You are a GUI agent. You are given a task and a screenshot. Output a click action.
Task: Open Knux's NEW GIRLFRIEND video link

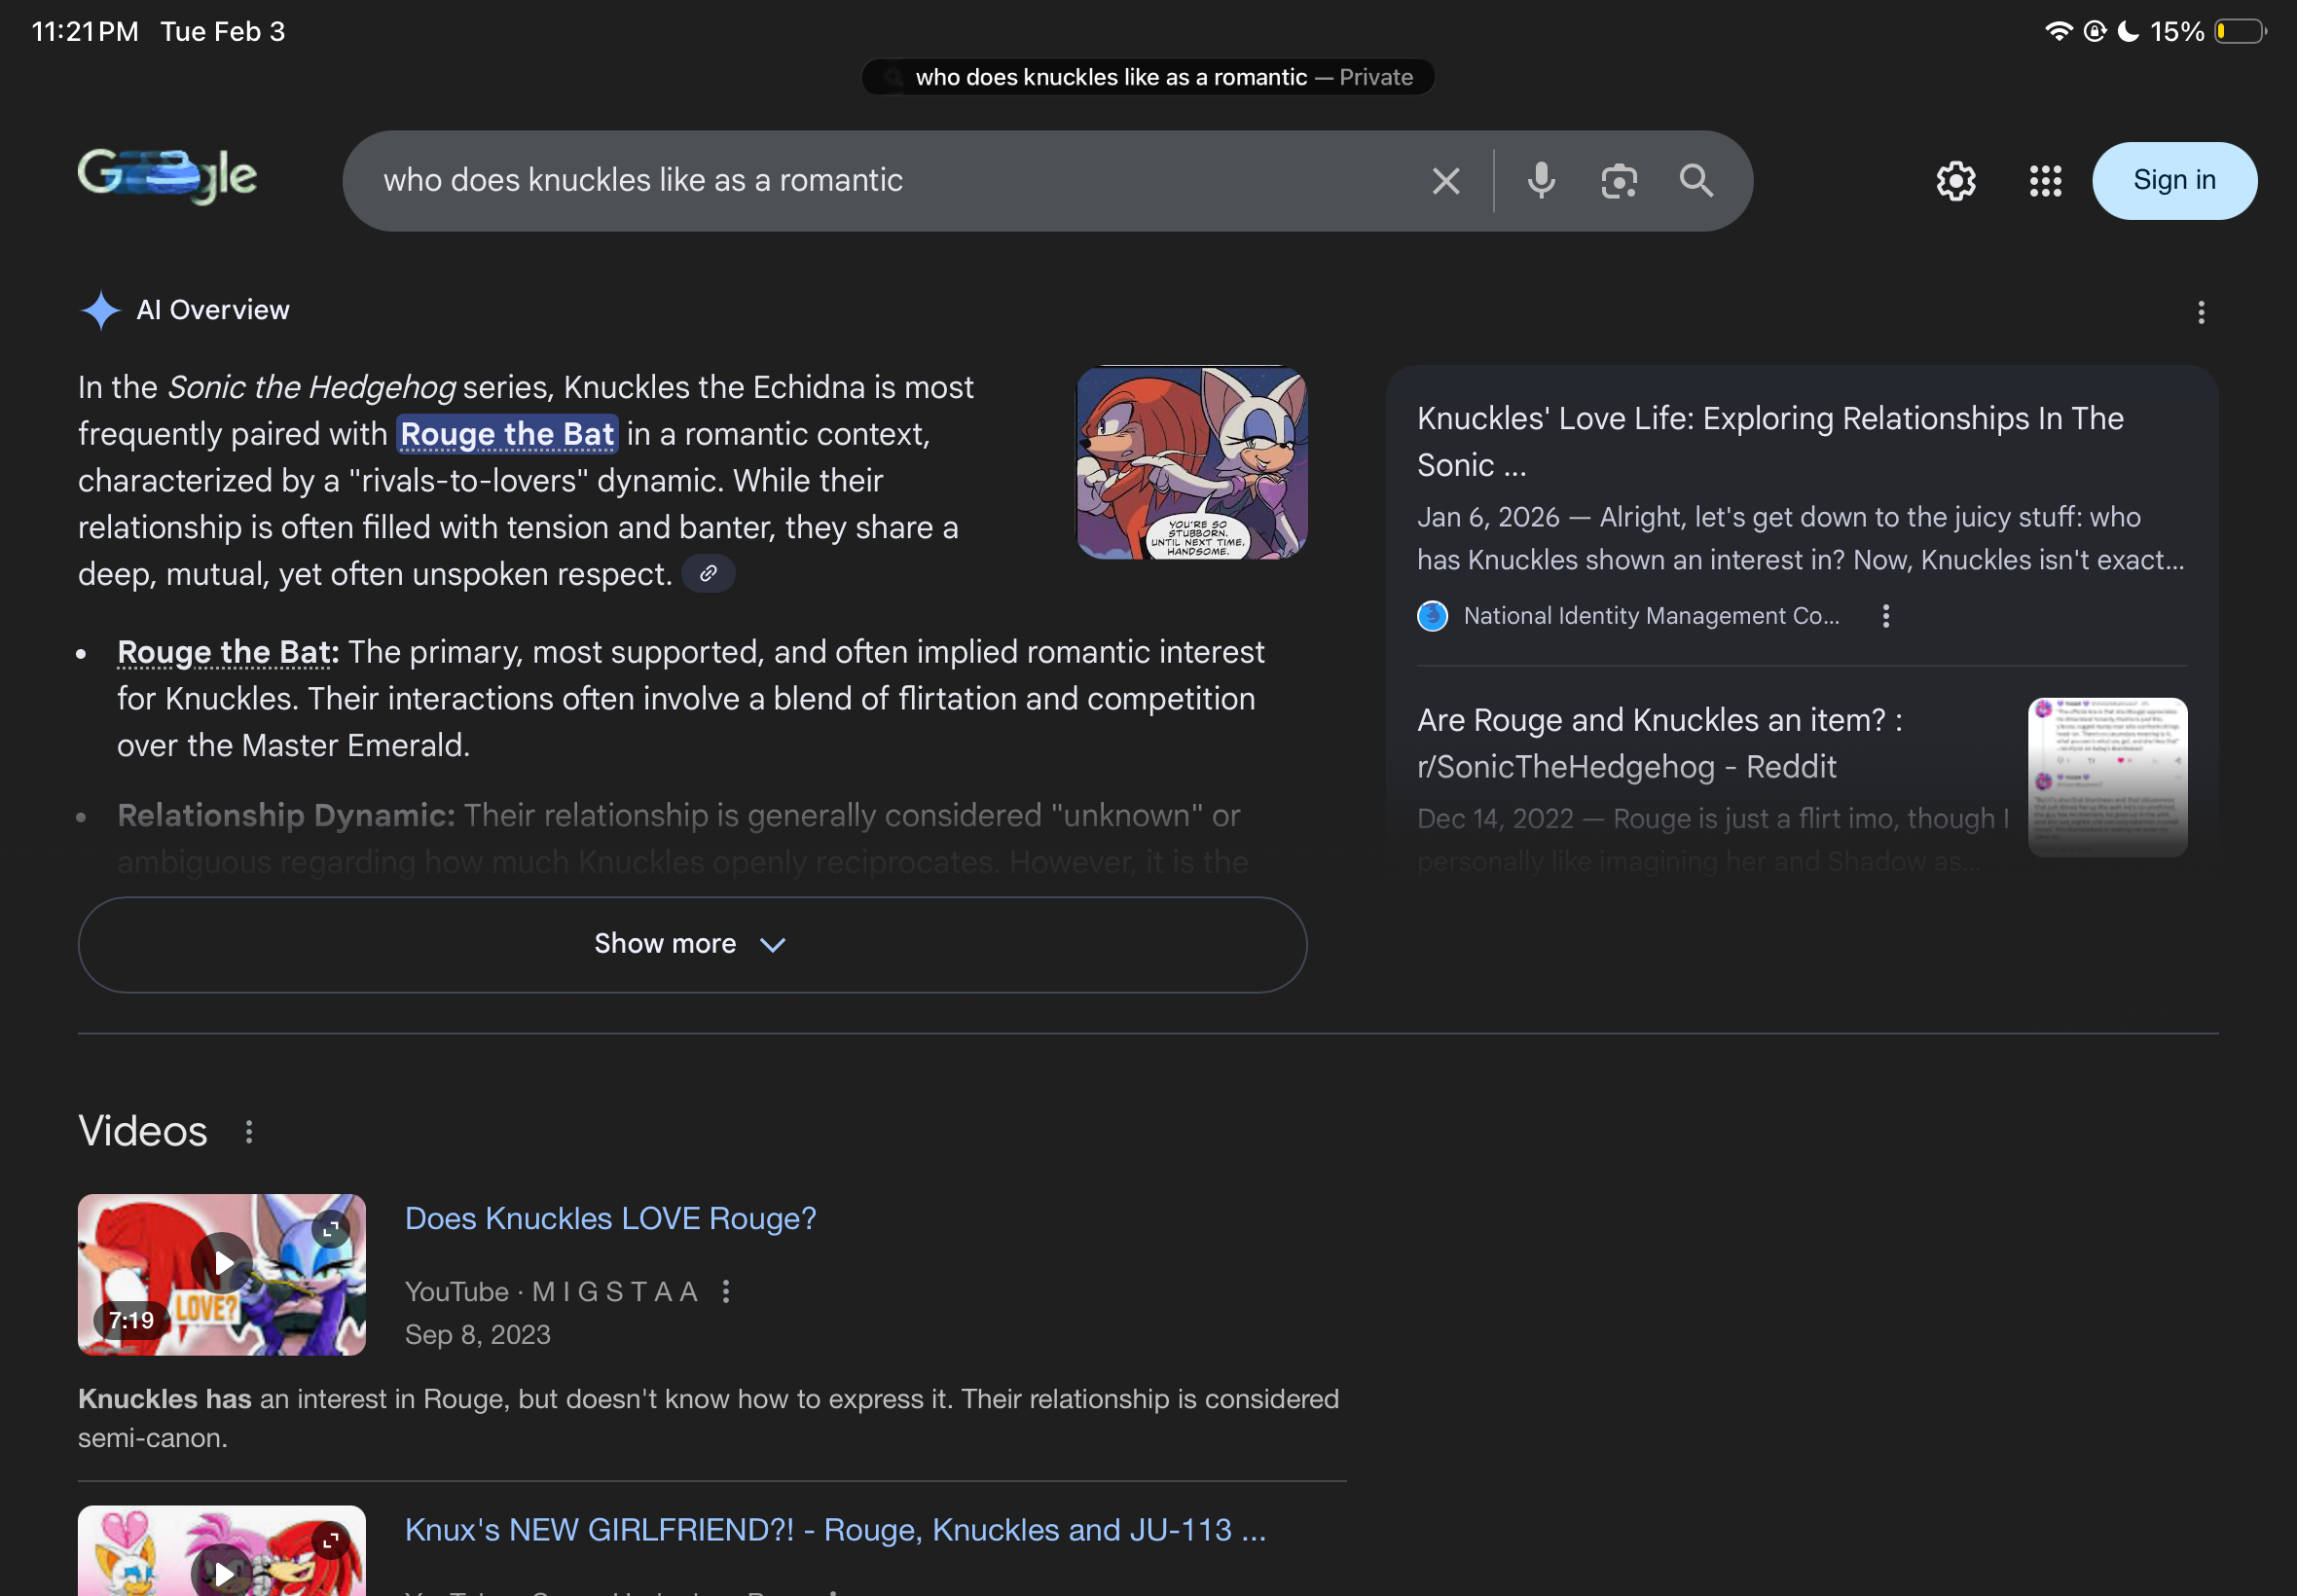point(834,1530)
